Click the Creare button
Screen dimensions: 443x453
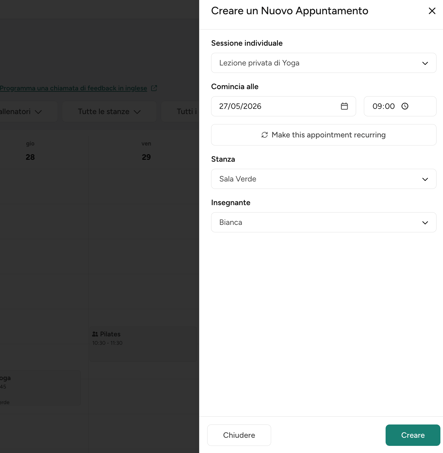click(x=413, y=435)
